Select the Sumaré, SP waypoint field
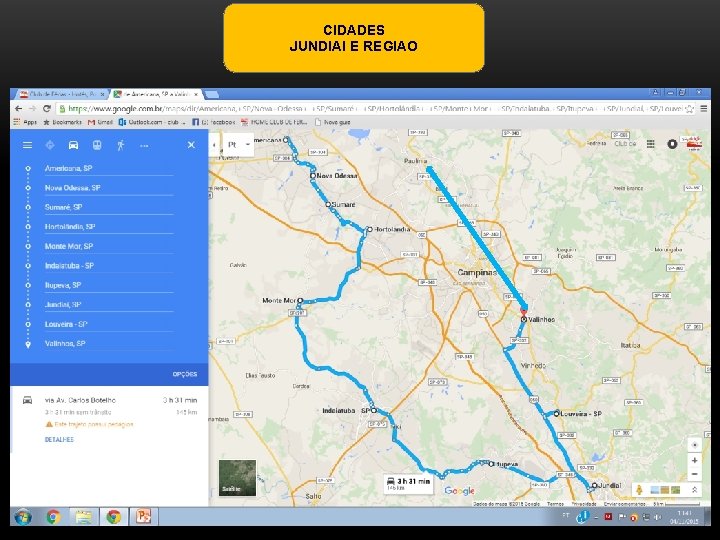This screenshot has height=540, width=720. [109, 207]
